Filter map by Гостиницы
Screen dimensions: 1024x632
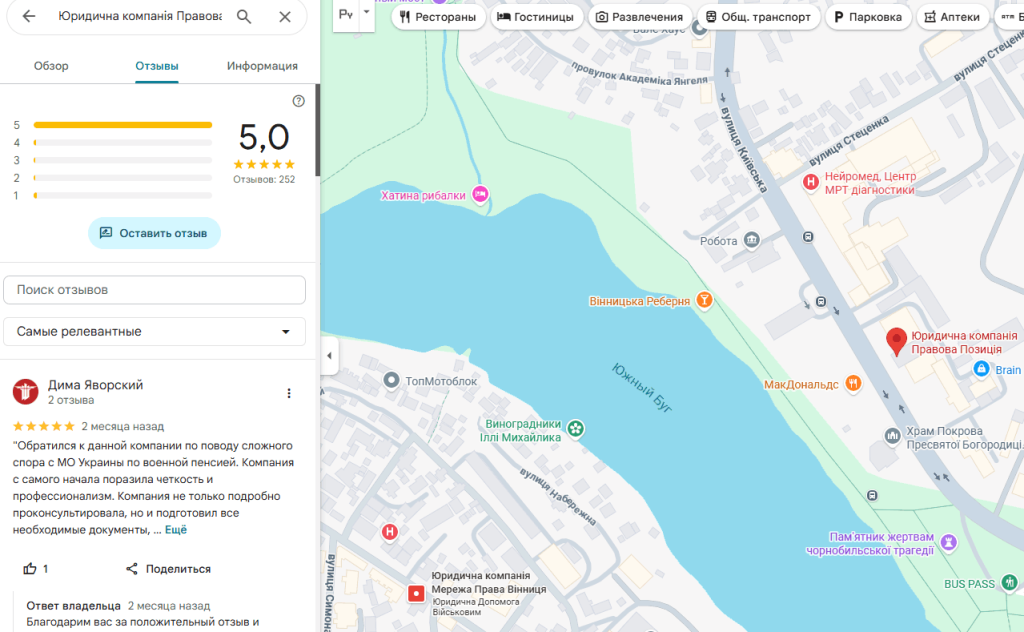click(536, 17)
